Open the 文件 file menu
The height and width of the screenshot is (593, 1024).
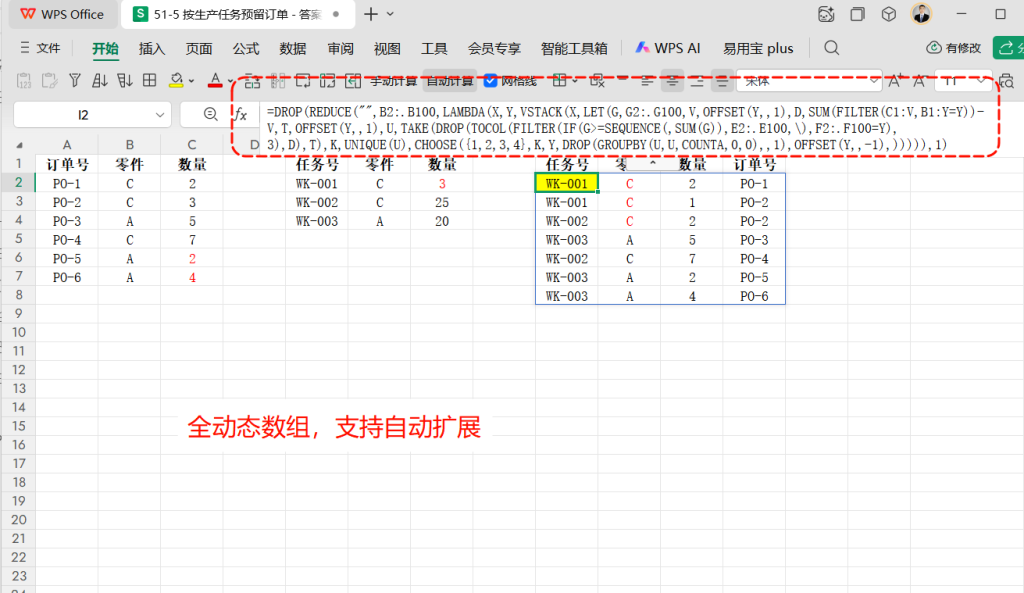click(x=40, y=48)
